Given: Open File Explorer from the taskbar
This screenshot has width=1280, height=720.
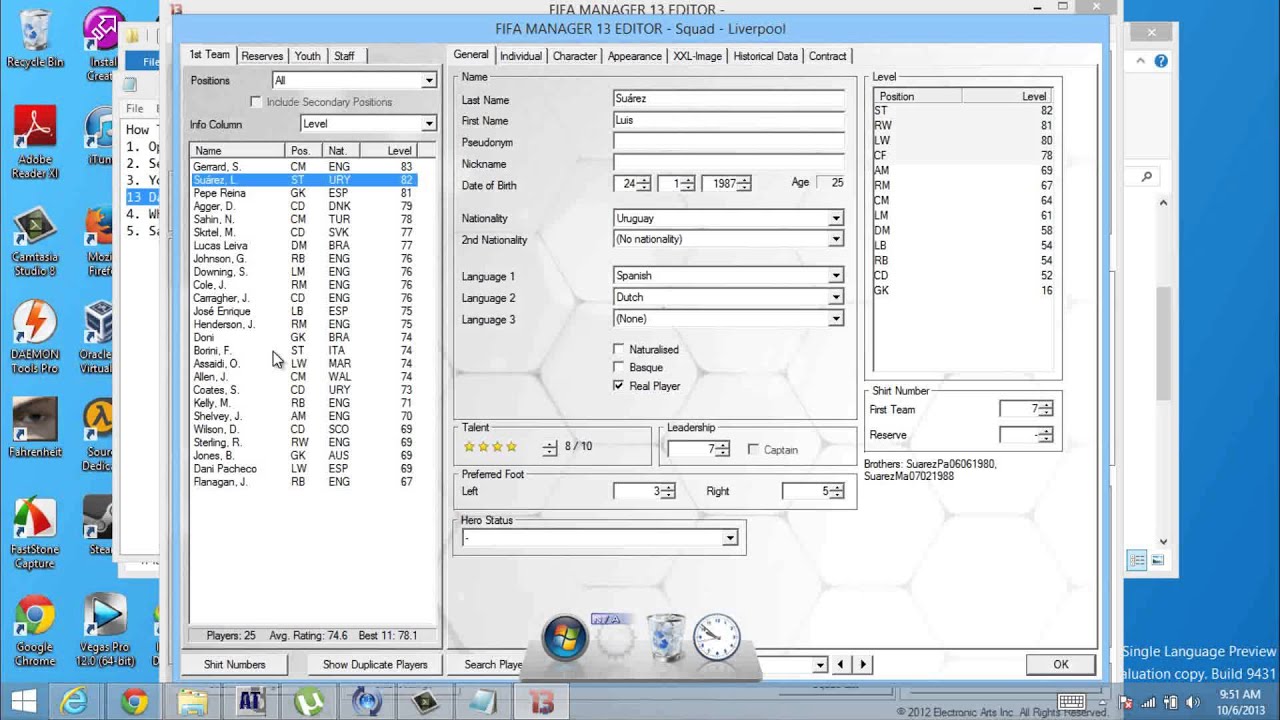Looking at the screenshot, I should coord(192,701).
